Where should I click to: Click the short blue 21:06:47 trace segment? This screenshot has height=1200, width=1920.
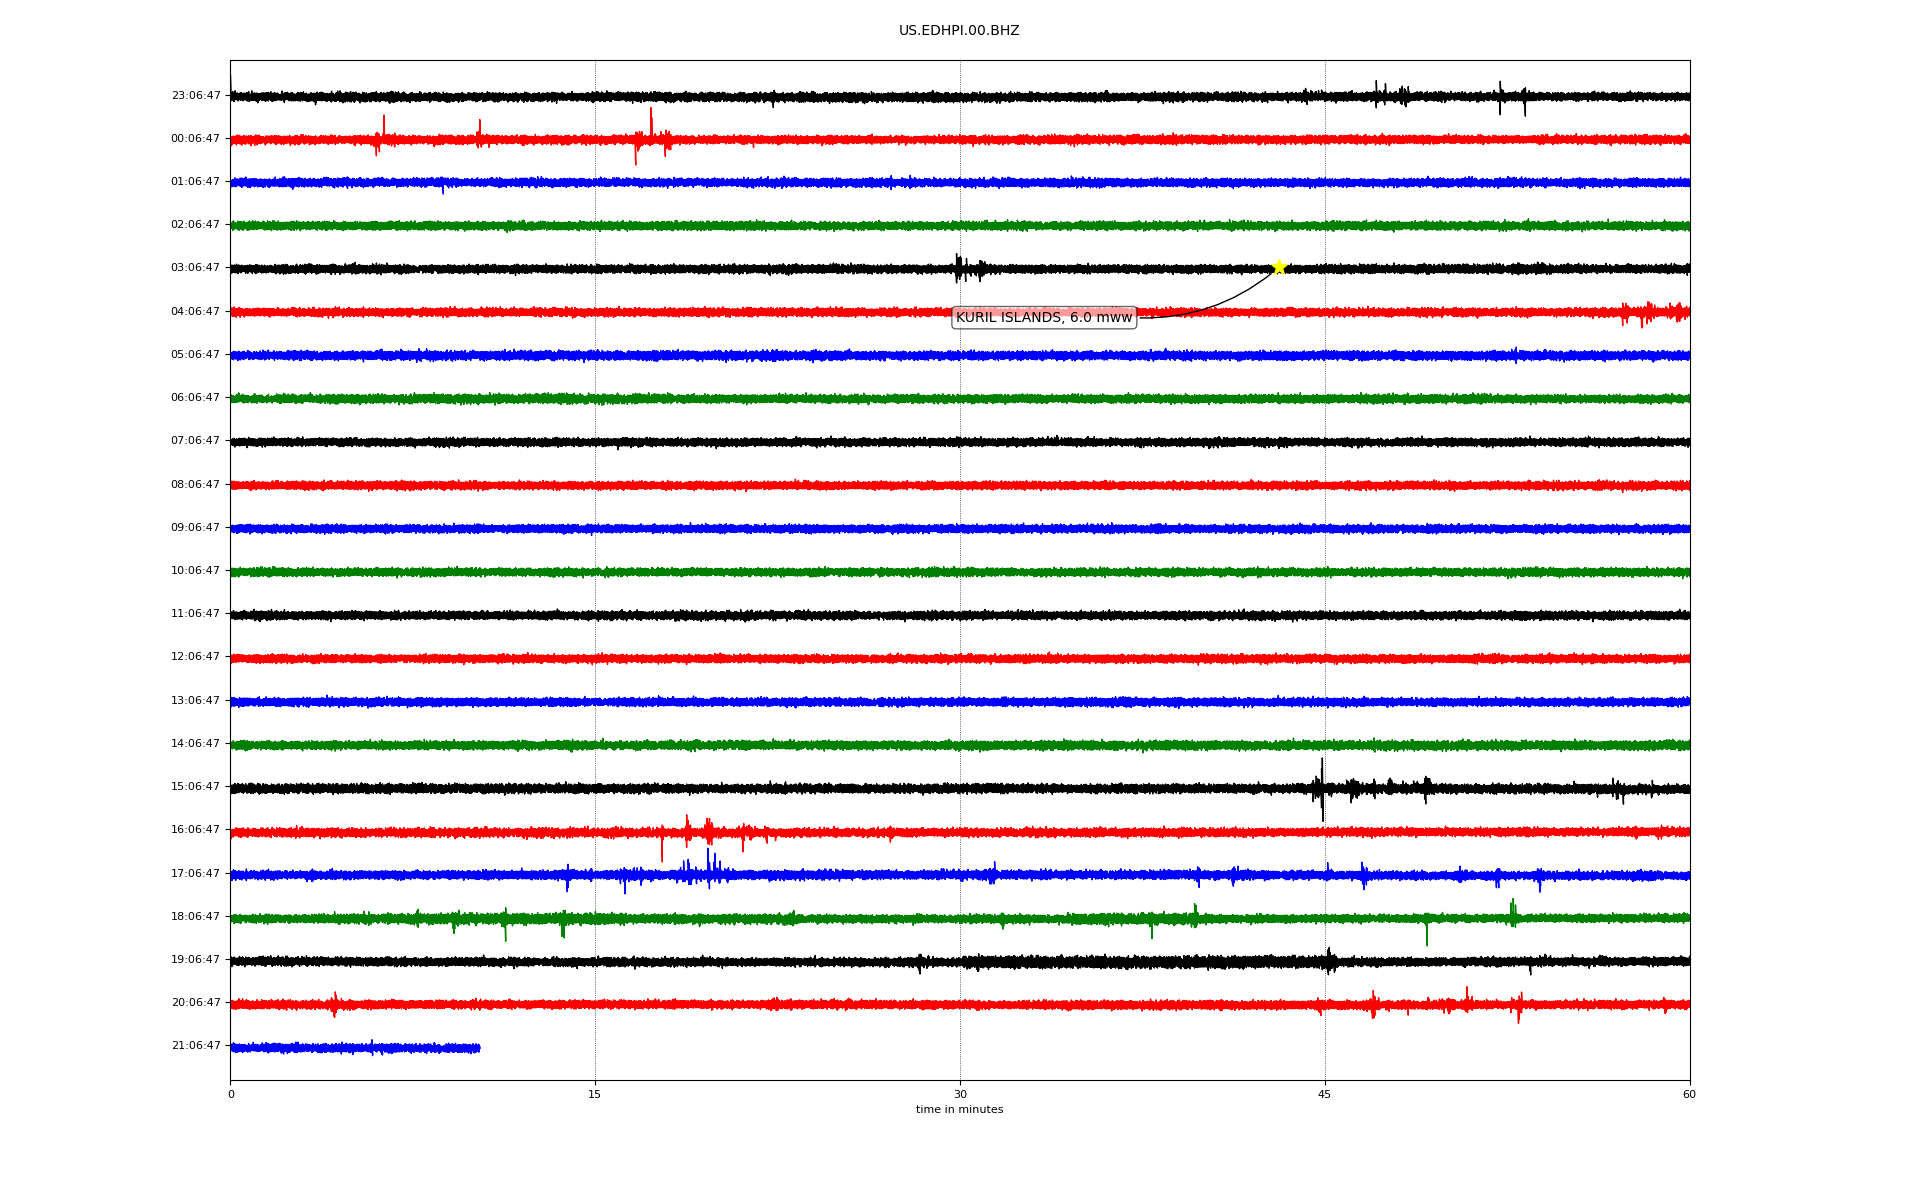[355, 1048]
